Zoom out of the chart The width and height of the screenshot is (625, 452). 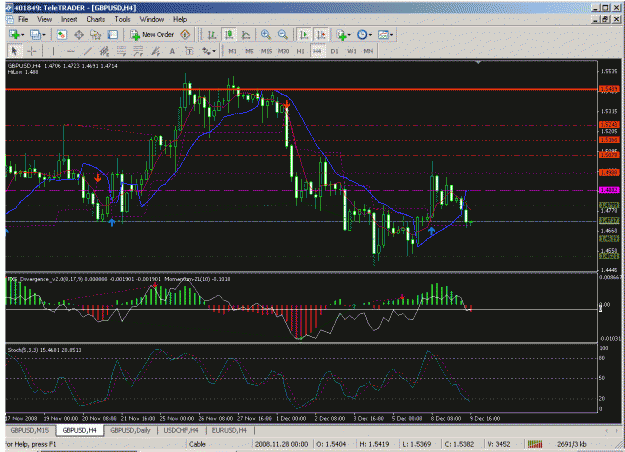(283, 35)
